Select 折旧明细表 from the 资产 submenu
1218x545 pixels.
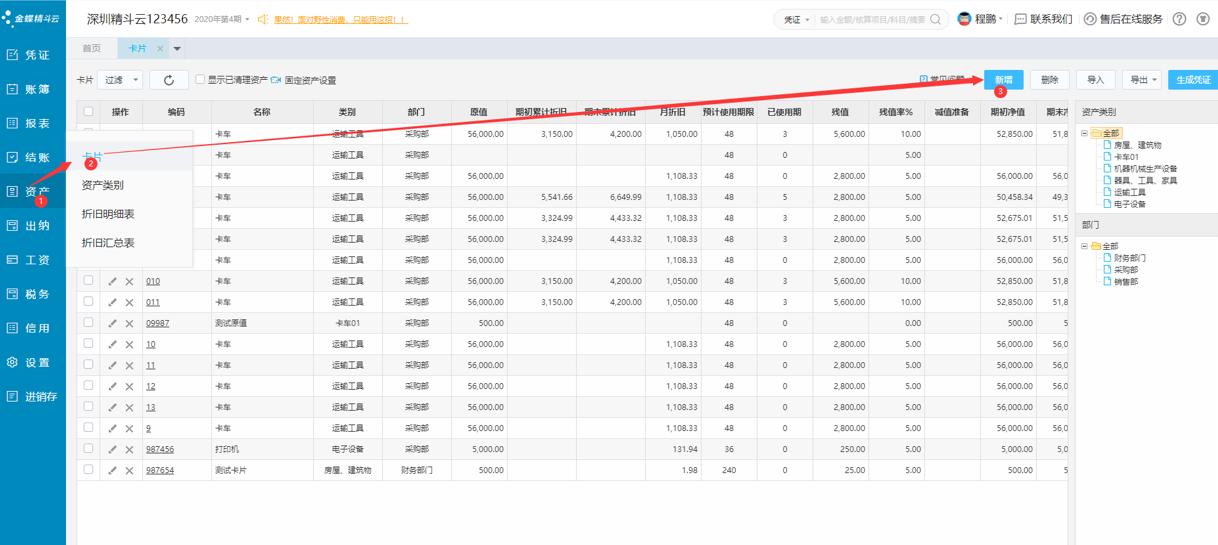tap(108, 214)
